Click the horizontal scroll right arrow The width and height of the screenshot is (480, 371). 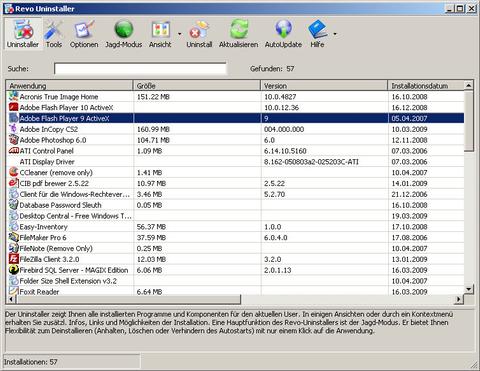pyautogui.click(x=459, y=299)
